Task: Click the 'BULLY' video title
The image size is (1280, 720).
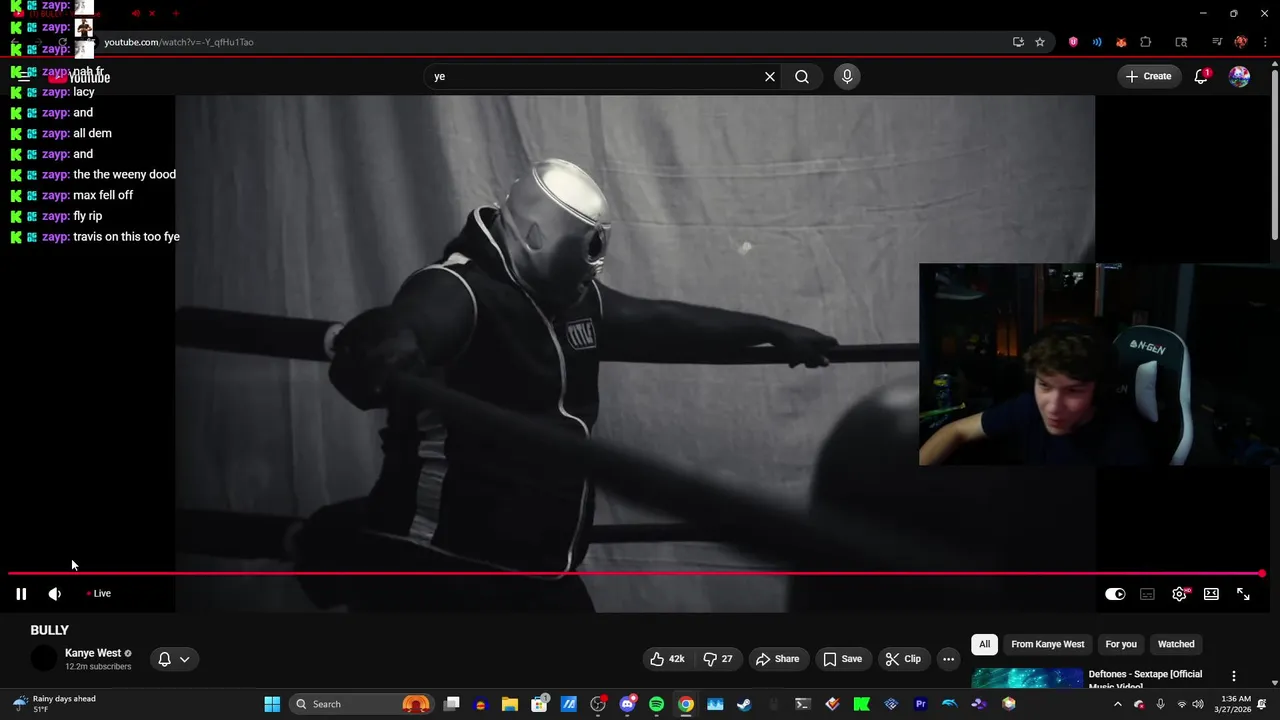Action: pos(50,630)
